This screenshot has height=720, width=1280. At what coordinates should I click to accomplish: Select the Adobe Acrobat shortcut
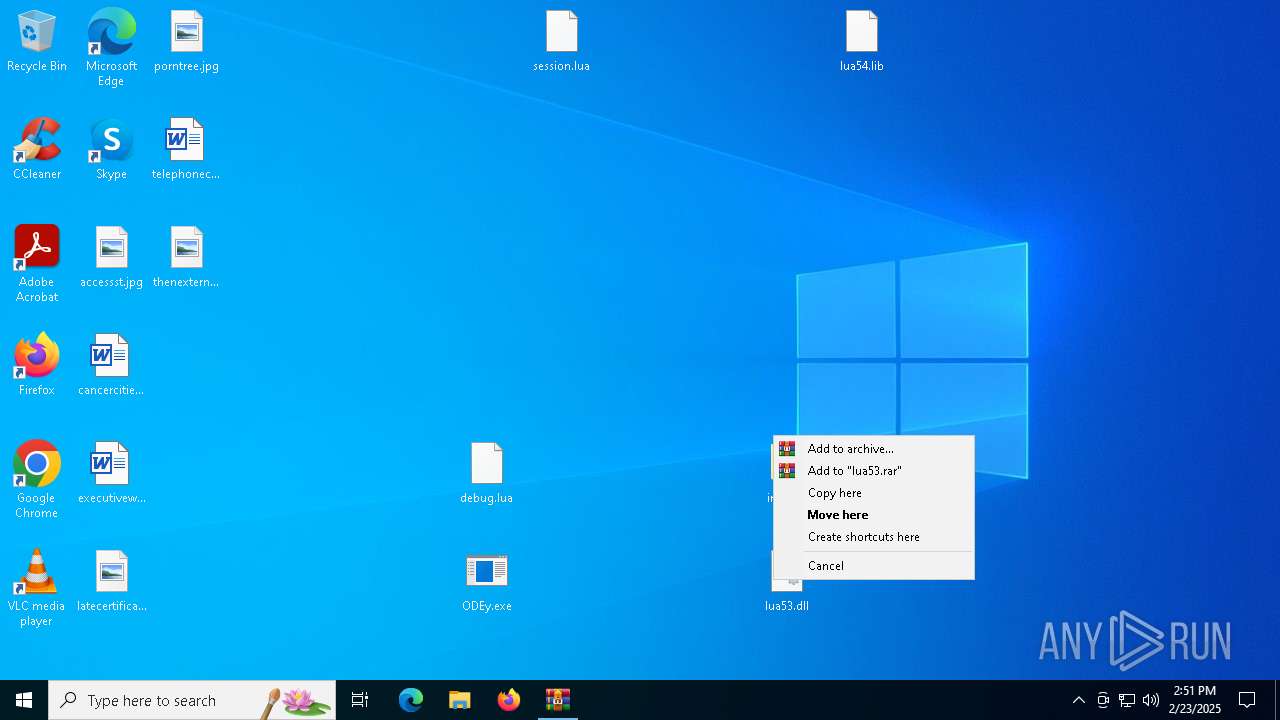pos(37,264)
